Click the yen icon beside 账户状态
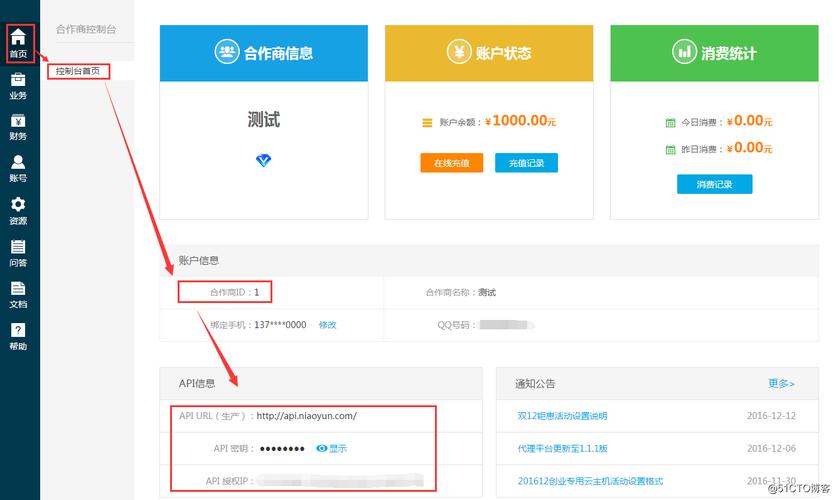 click(x=459, y=52)
